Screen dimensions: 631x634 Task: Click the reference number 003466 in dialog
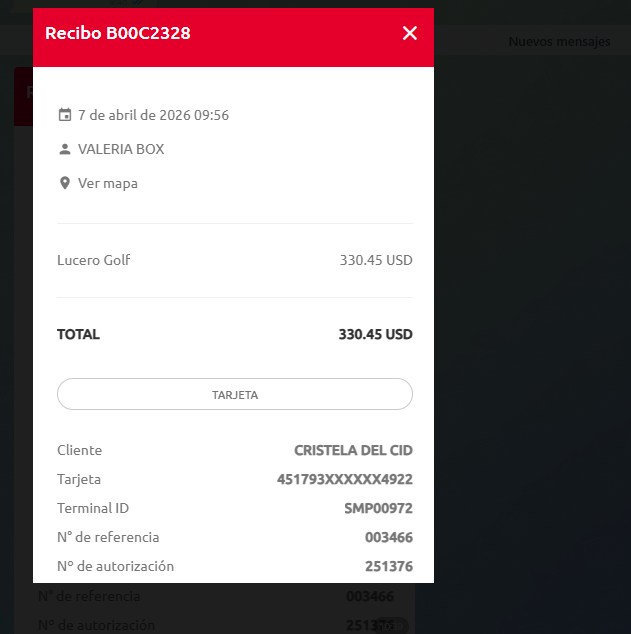[x=388, y=537]
